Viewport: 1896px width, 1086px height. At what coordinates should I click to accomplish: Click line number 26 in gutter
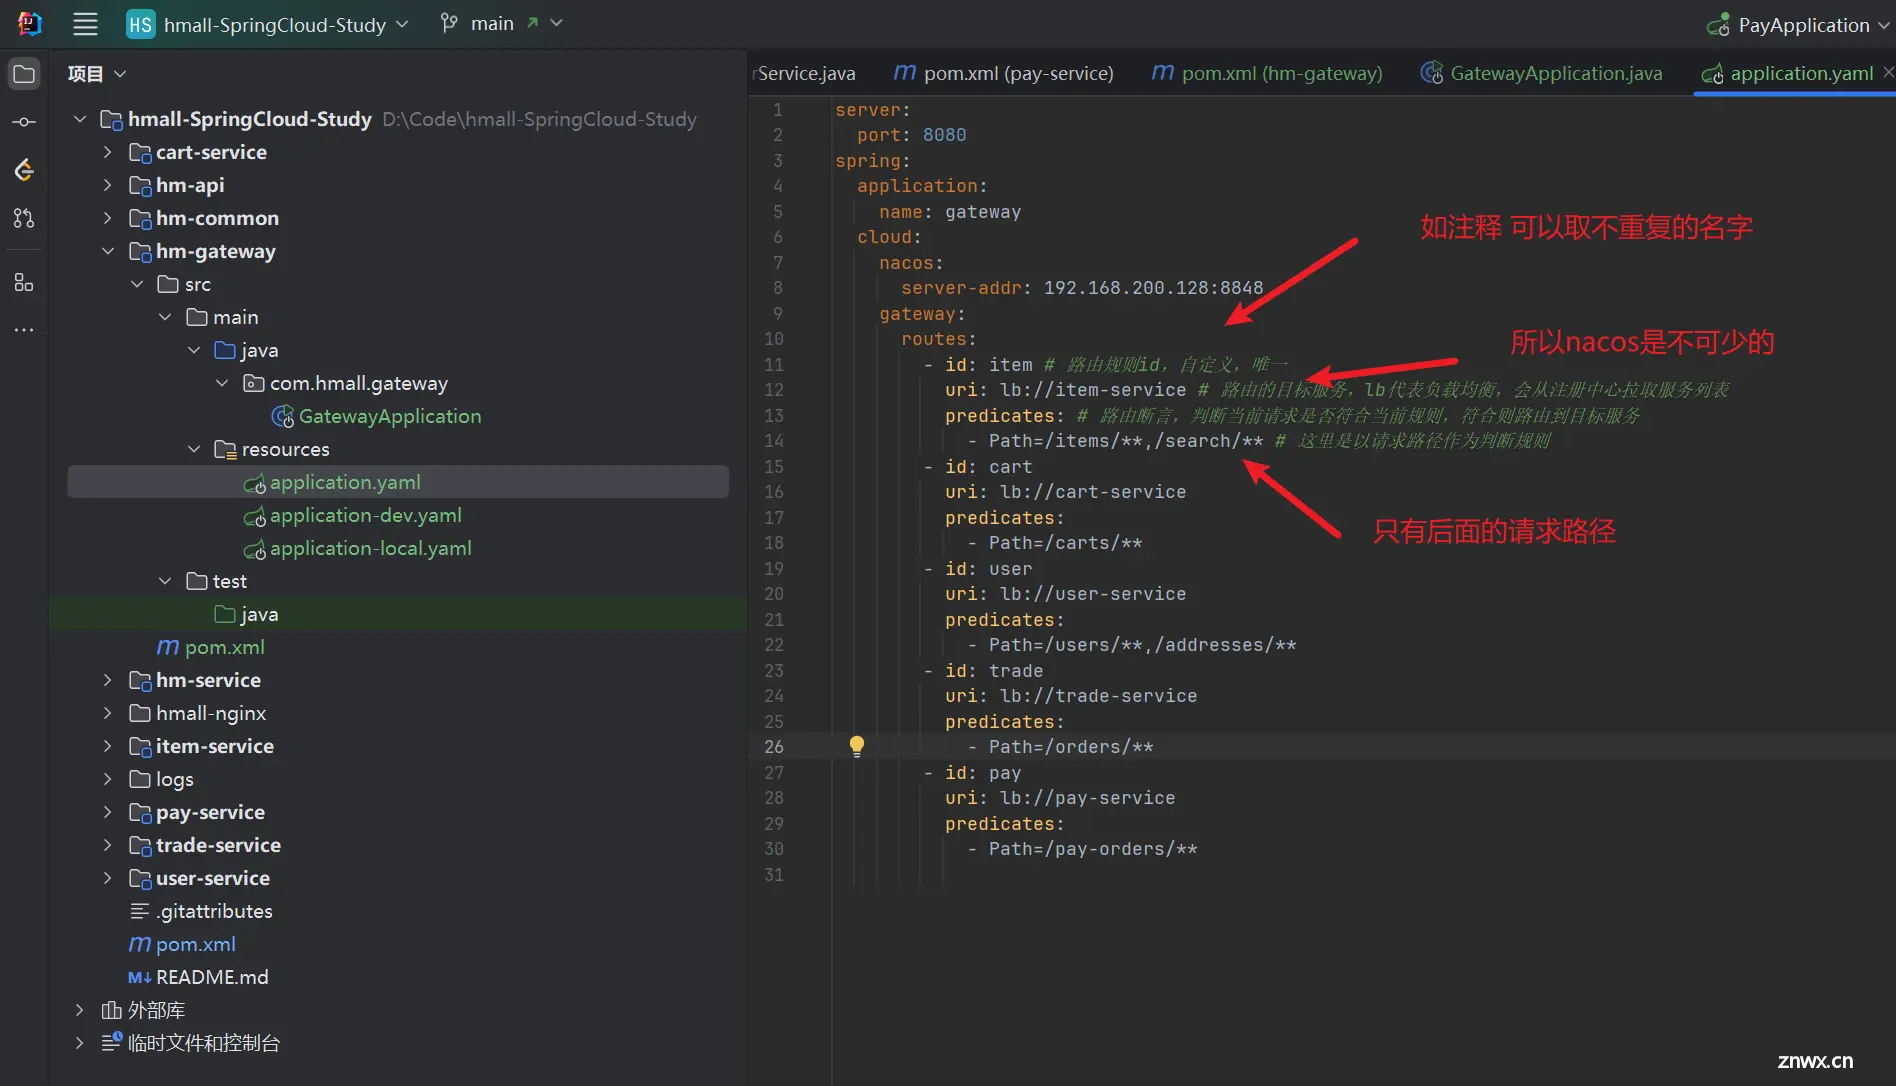[774, 746]
